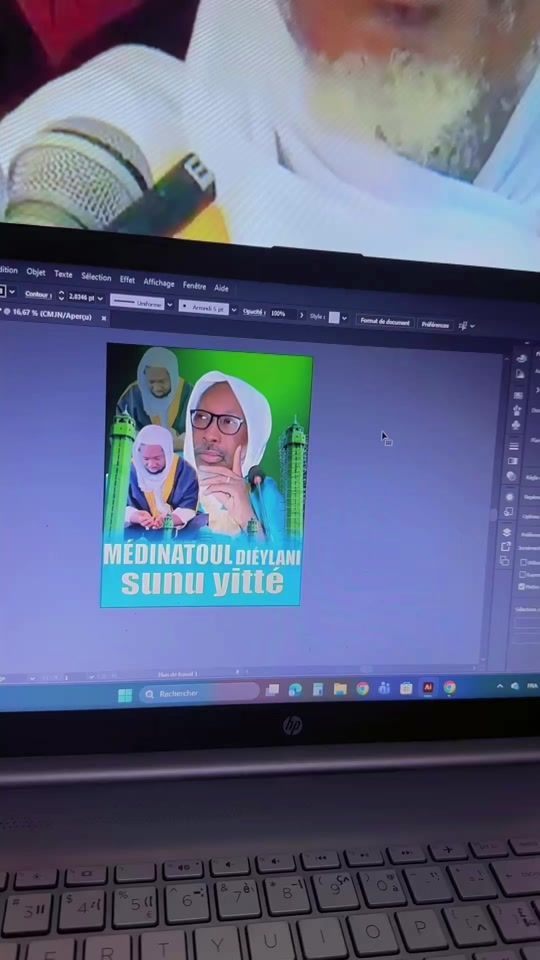Open the stroke panel lines icon
540x960 pixels.
pos(514,446)
